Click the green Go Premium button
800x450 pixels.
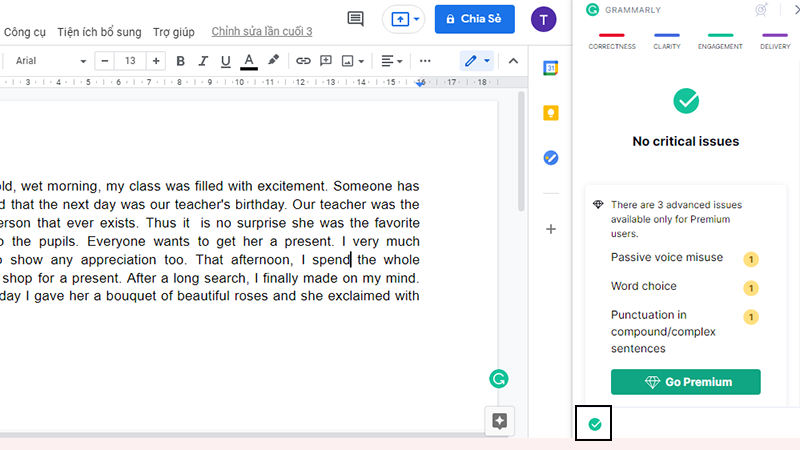(x=686, y=382)
